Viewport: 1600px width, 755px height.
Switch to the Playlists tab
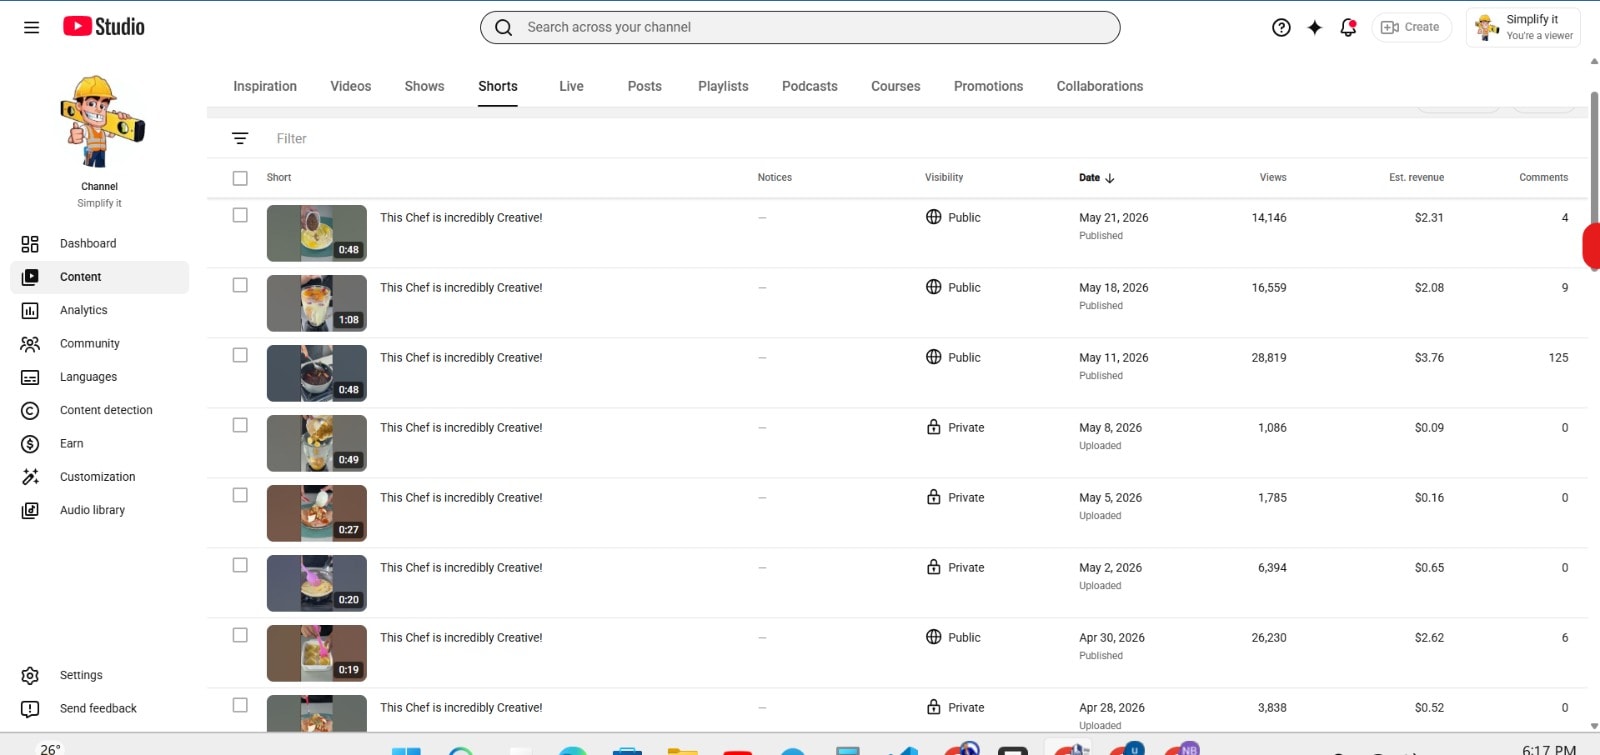click(723, 86)
